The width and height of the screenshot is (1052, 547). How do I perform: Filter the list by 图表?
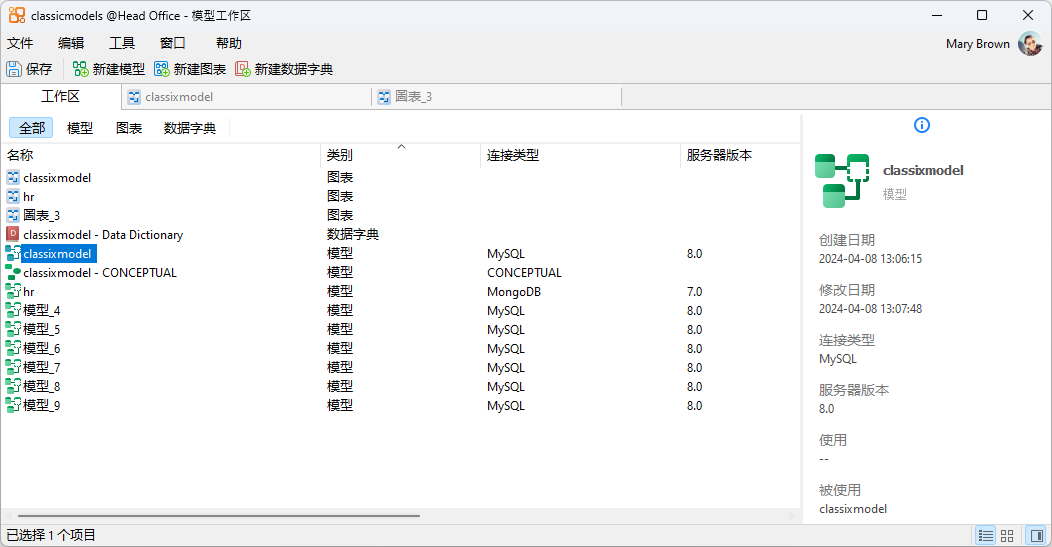coord(129,128)
